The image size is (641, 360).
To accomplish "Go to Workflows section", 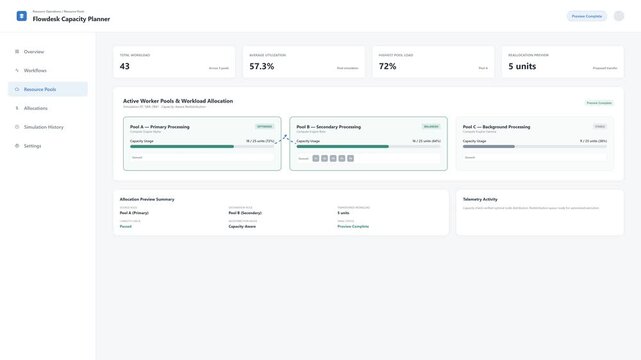I will 48,70.
